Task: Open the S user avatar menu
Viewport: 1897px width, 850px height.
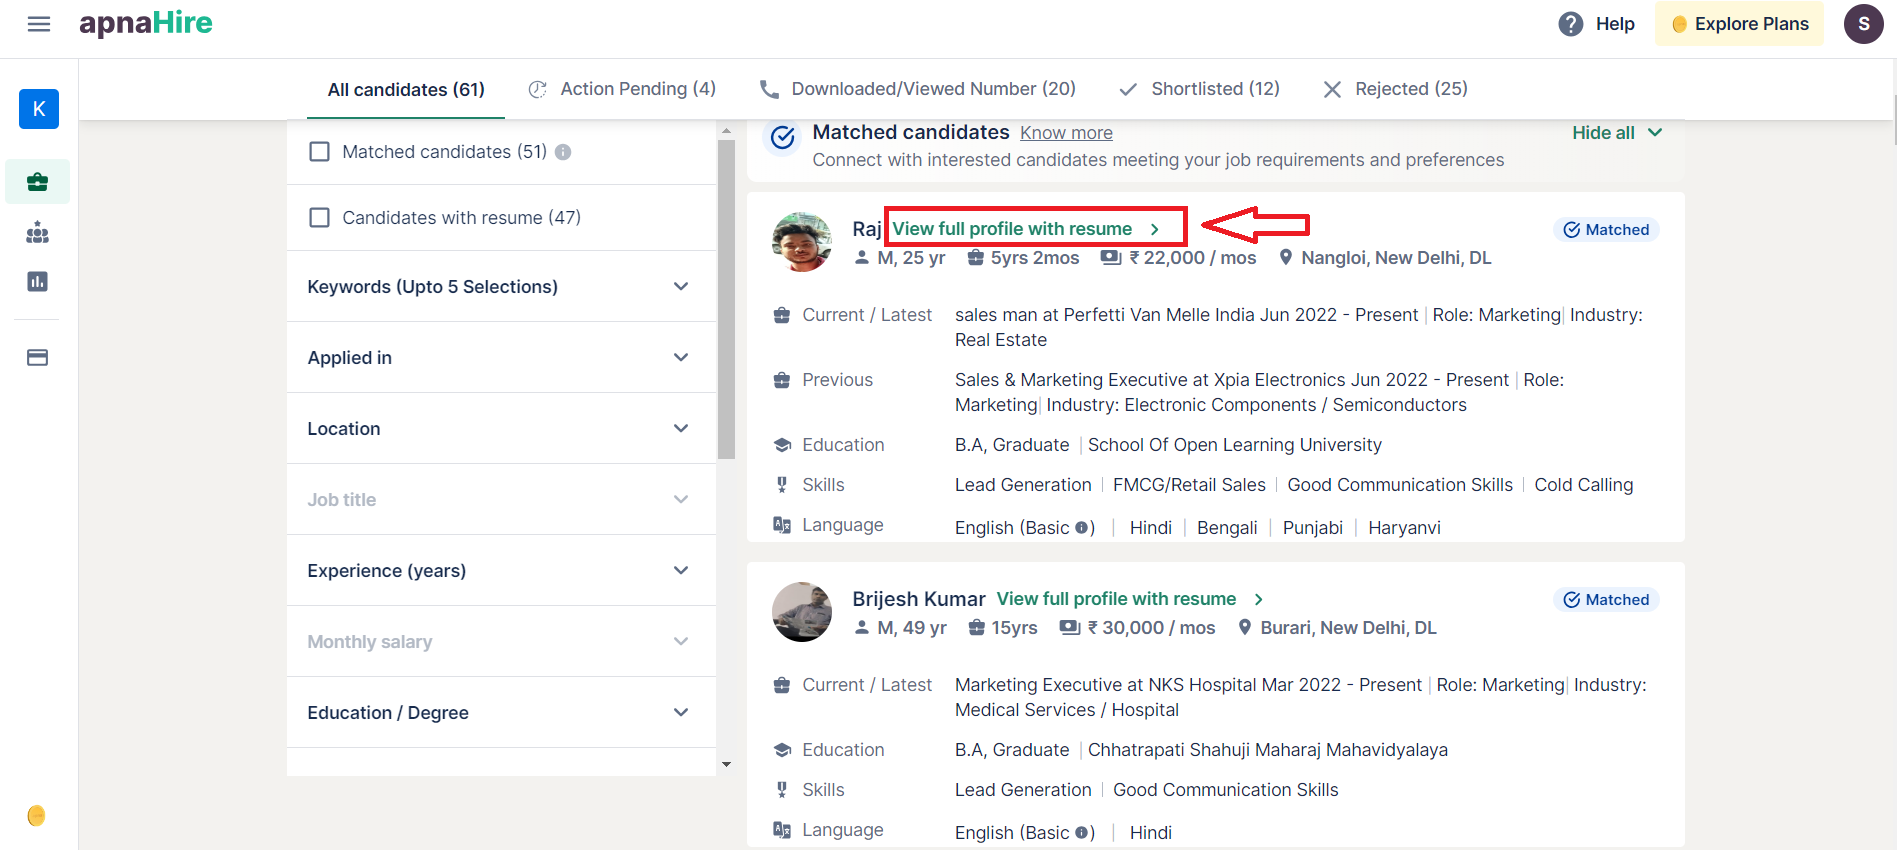Action: (1864, 24)
